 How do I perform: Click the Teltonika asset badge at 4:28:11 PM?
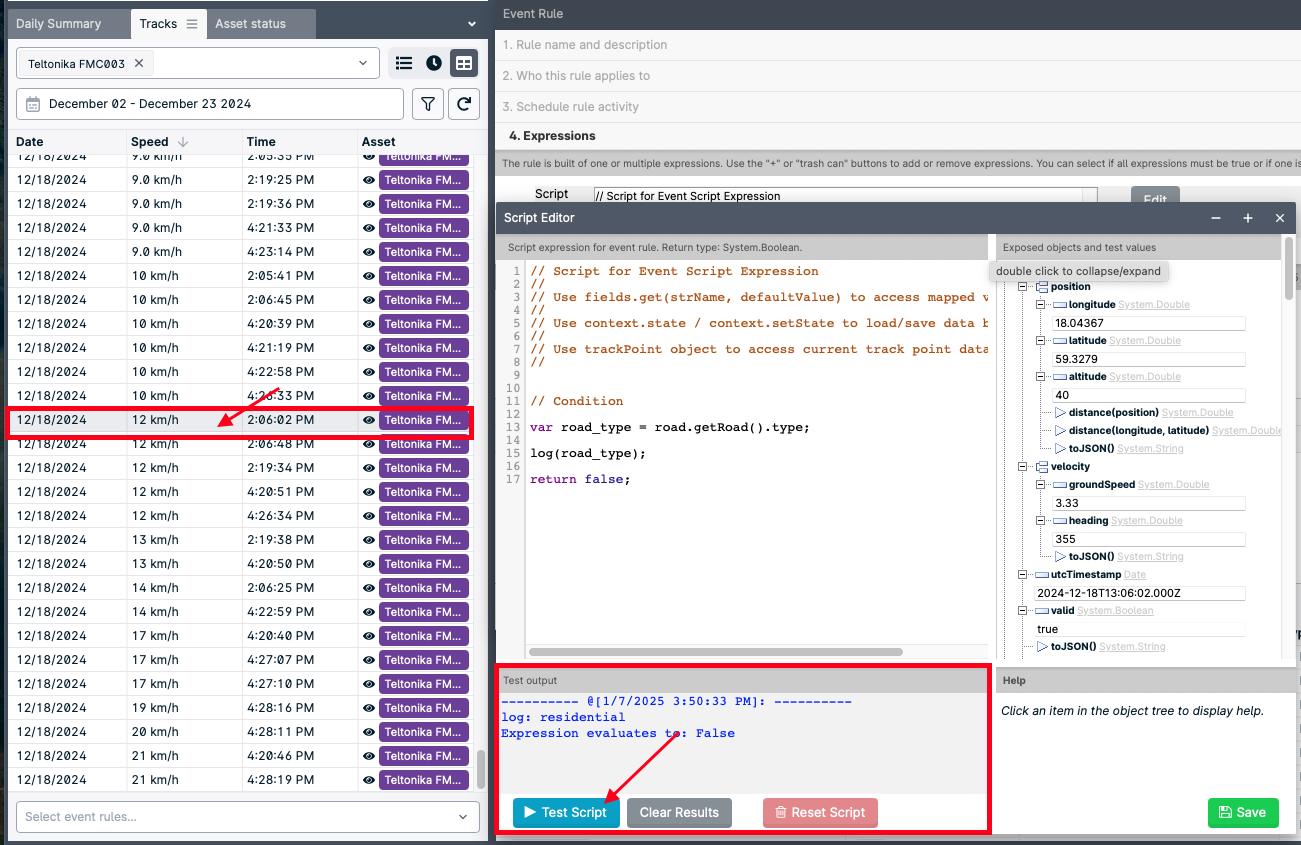click(x=424, y=732)
